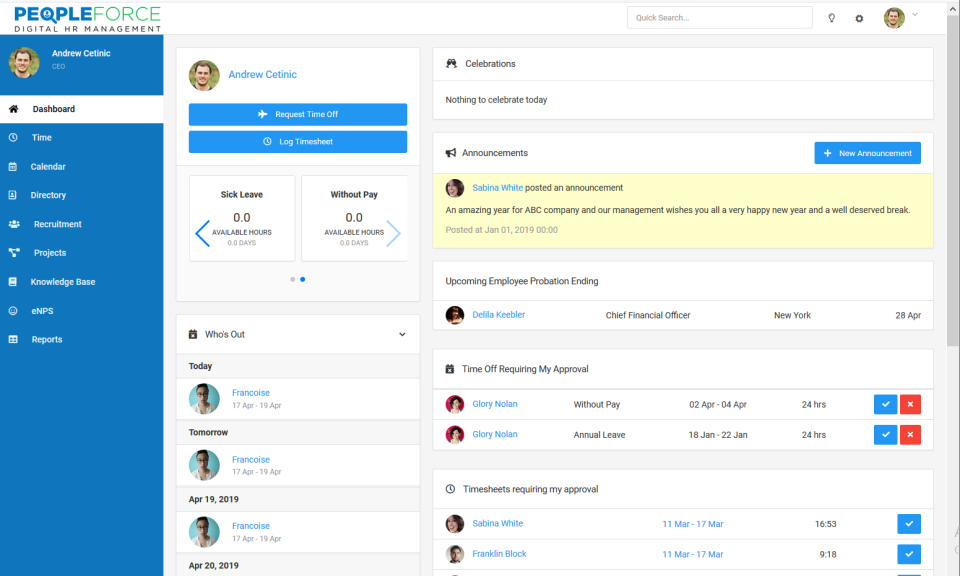This screenshot has height=576, width=960.
Task: Click Delila Keebler's avatar thumbnail
Action: (x=454, y=315)
